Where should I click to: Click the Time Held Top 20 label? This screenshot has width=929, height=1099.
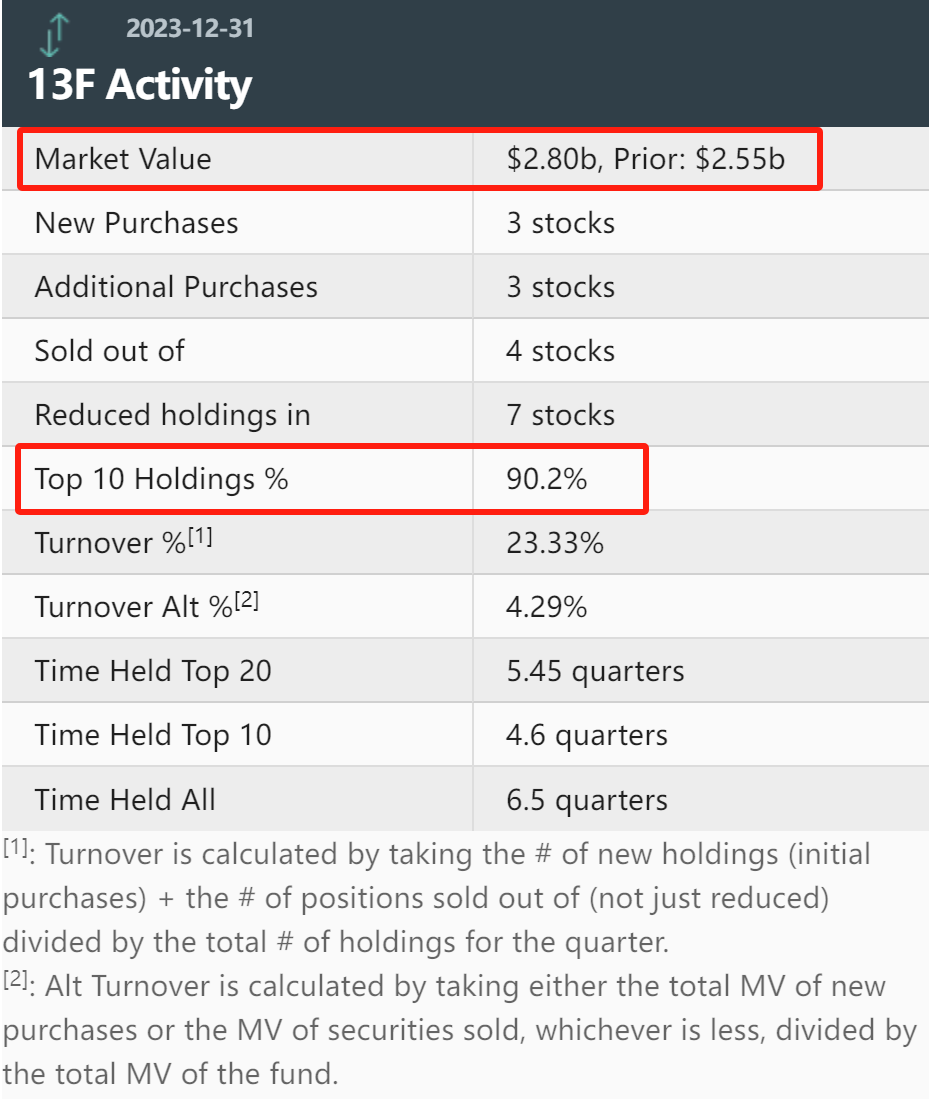point(154,671)
